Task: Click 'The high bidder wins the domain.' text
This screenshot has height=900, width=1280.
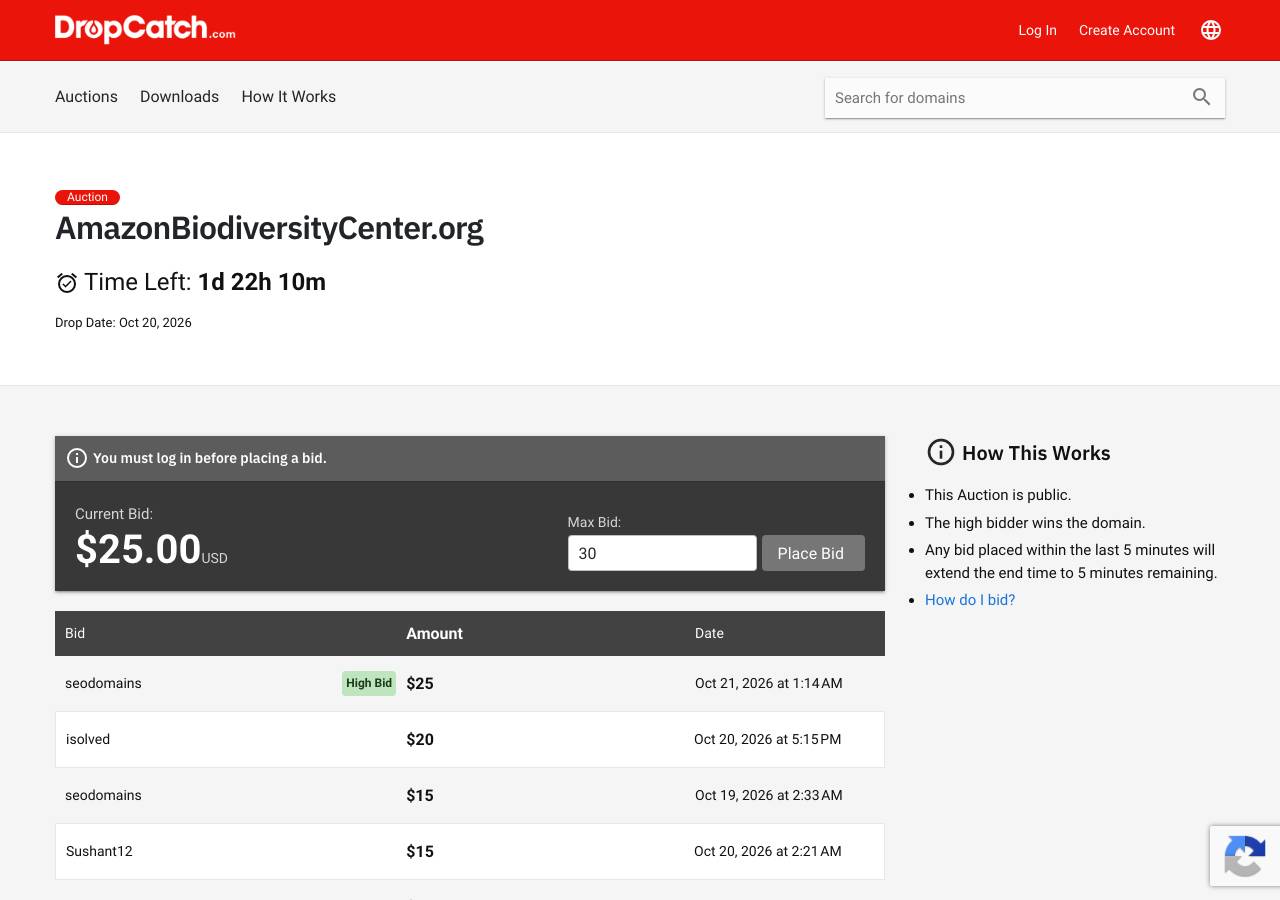Action: (x=1035, y=522)
